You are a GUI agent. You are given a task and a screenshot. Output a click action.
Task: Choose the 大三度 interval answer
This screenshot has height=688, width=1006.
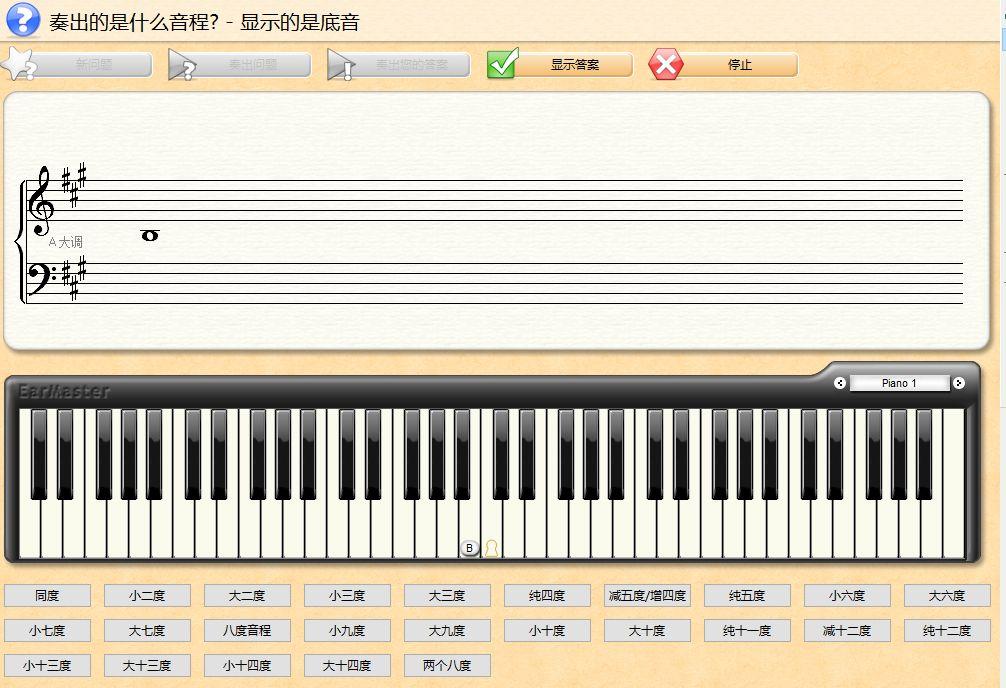pos(447,596)
